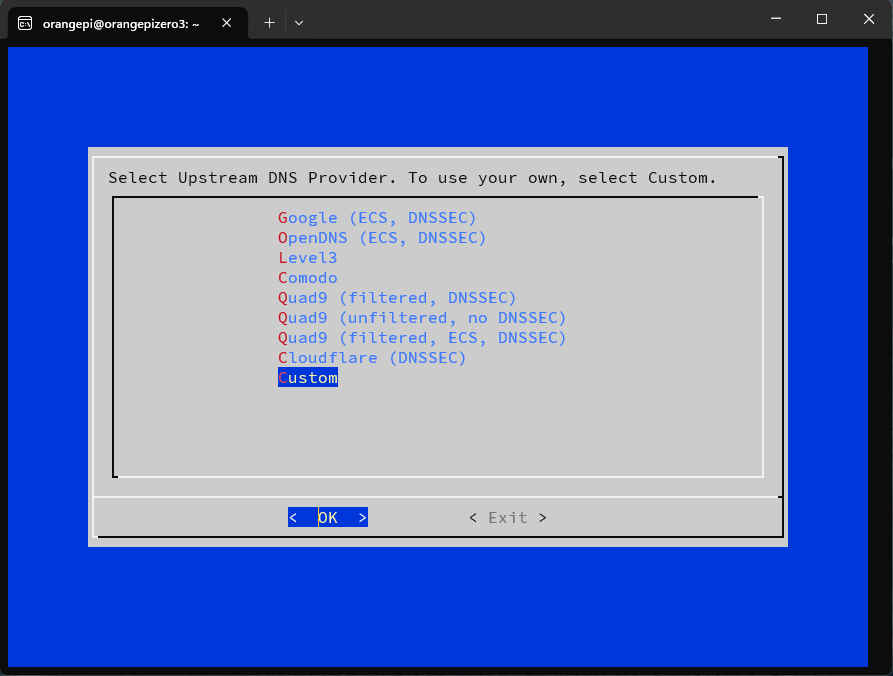The width and height of the screenshot is (893, 676).
Task: Select Quad9 (unfiltered, no DNSSEC)
Action: 422,317
